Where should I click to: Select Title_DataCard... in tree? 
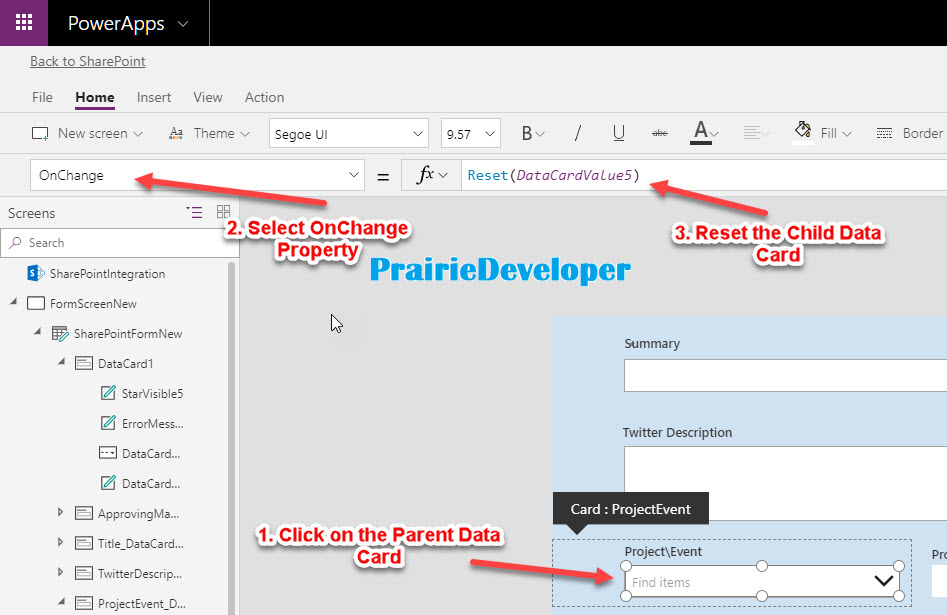pyautogui.click(x=140, y=544)
